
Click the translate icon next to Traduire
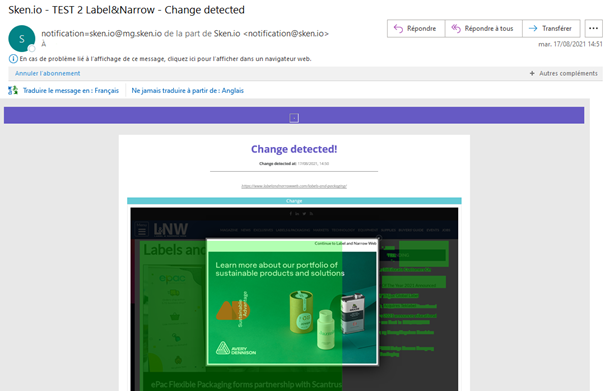(13, 90)
